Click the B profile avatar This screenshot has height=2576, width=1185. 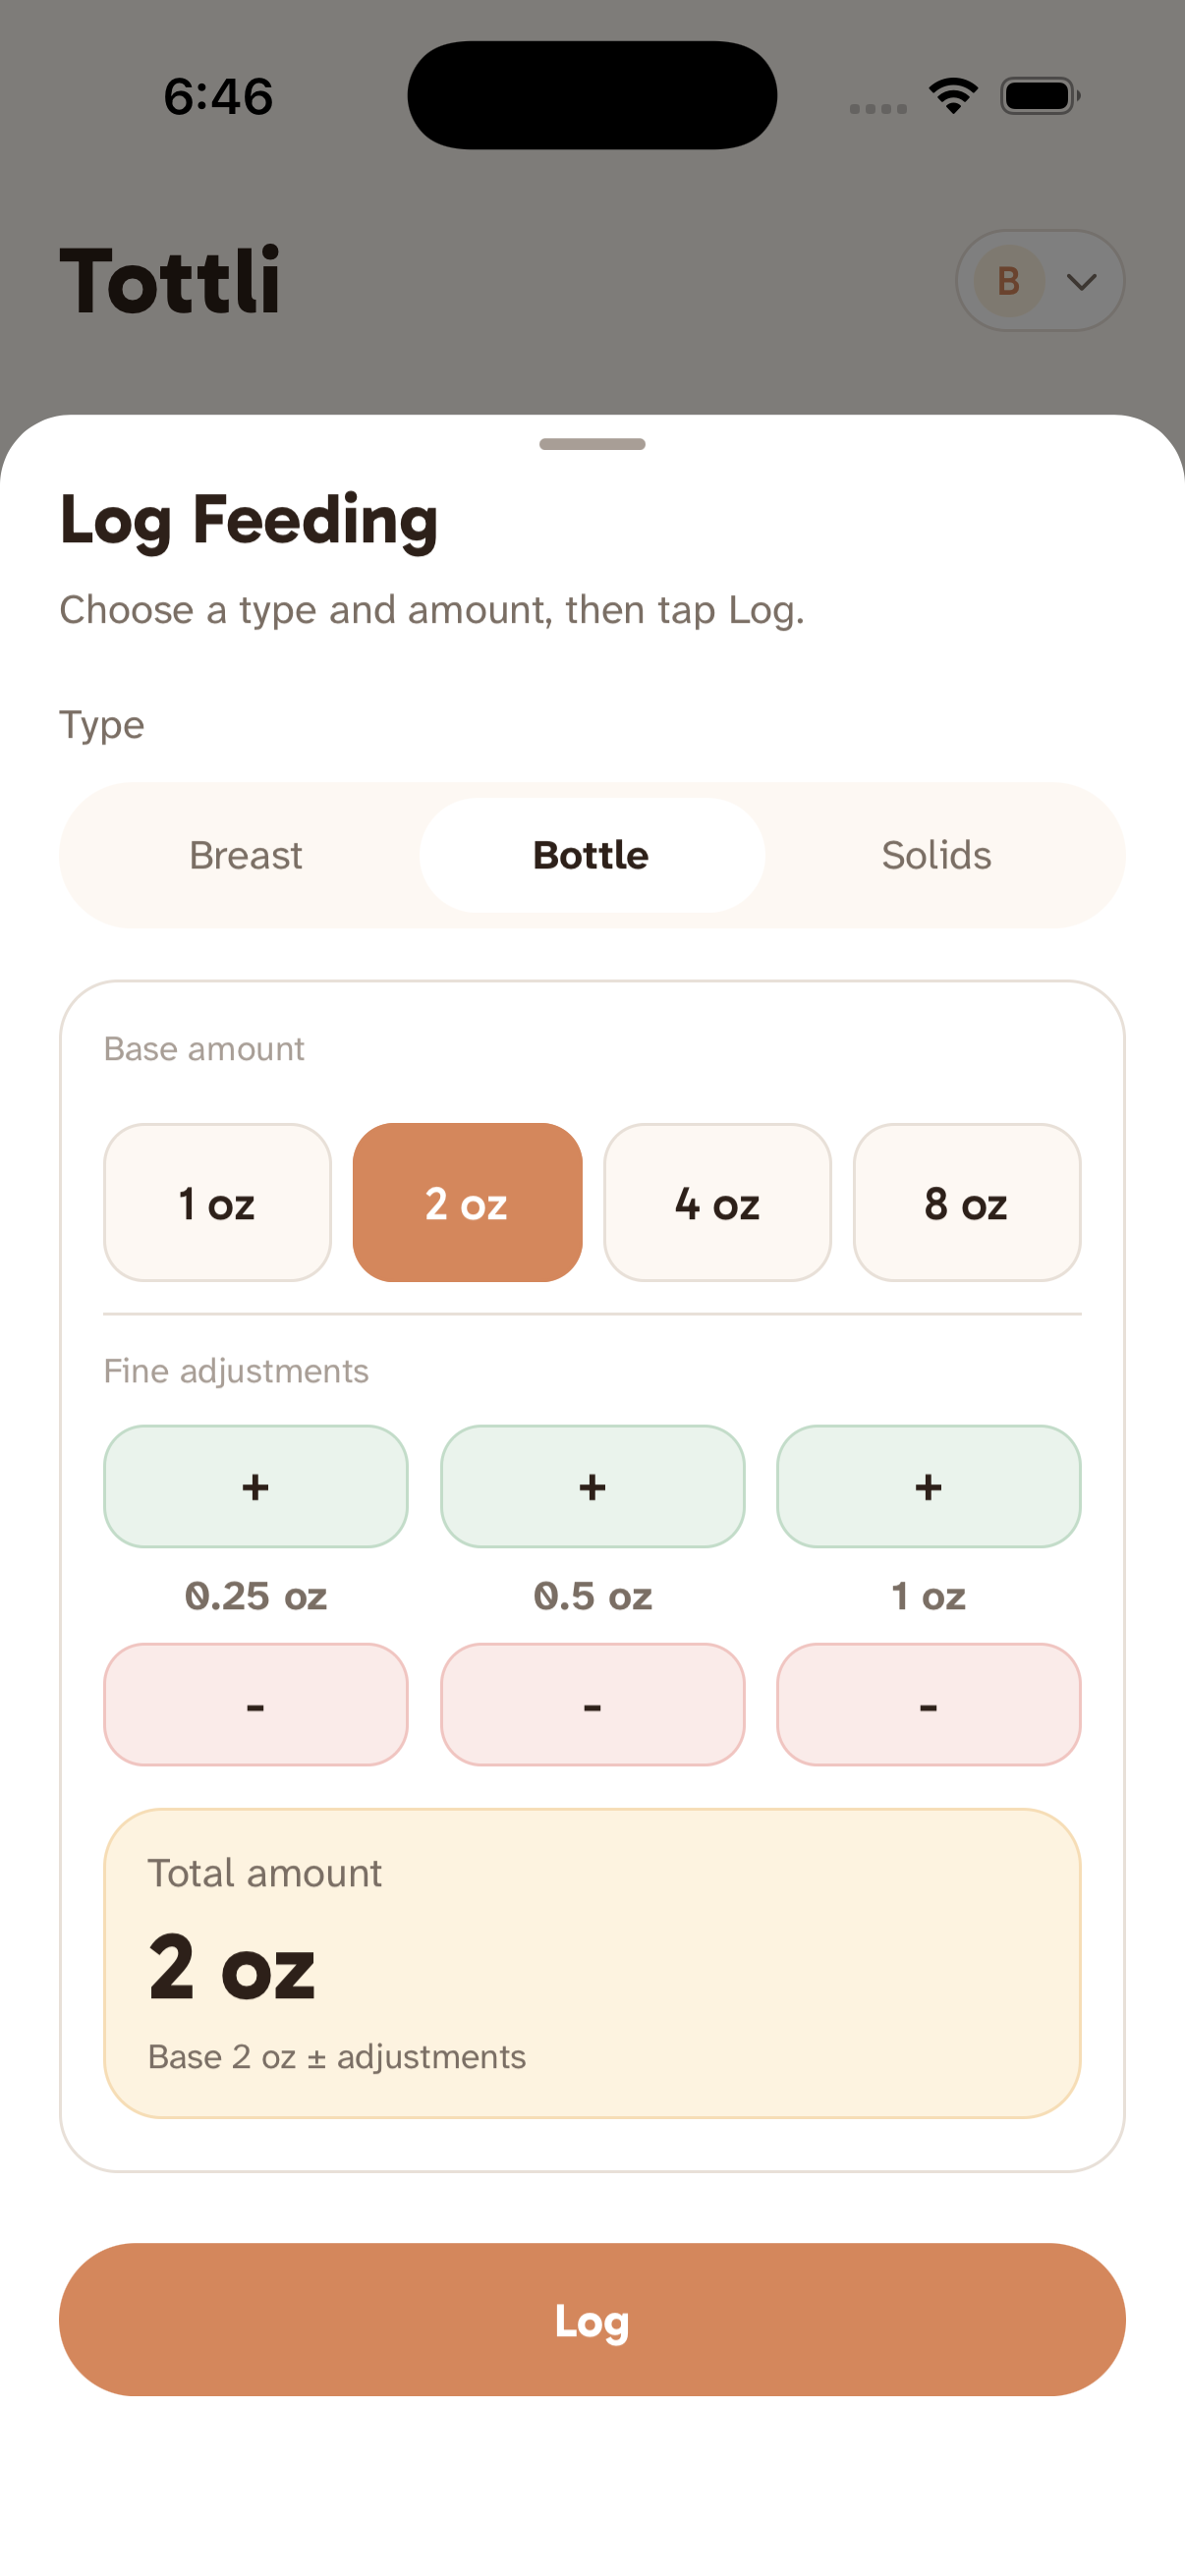tap(1009, 281)
